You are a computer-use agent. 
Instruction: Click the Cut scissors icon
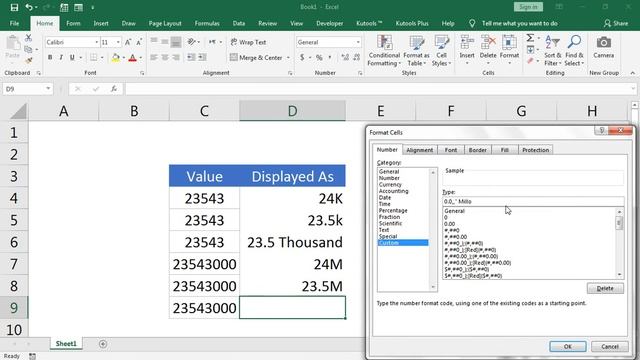pyautogui.click(x=28, y=38)
